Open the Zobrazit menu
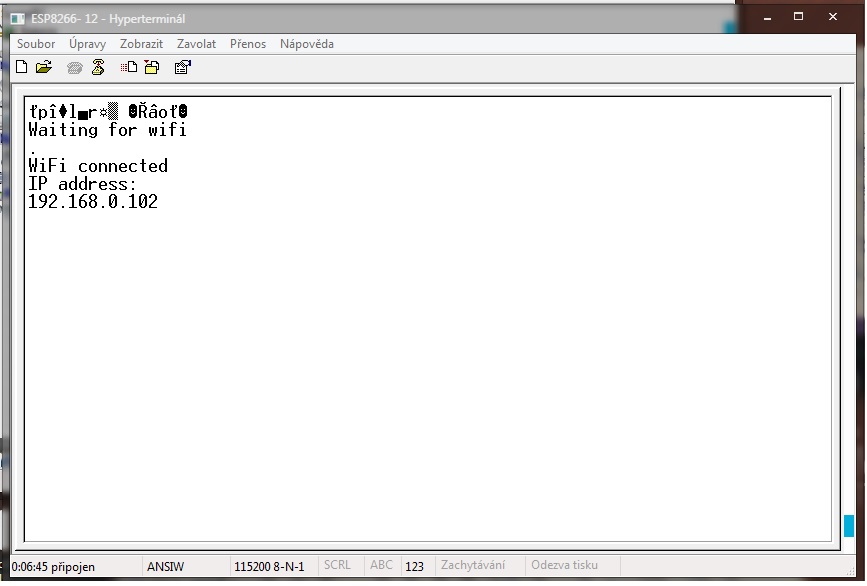Screen dimensions: 867x586 pyautogui.click(x=141, y=44)
